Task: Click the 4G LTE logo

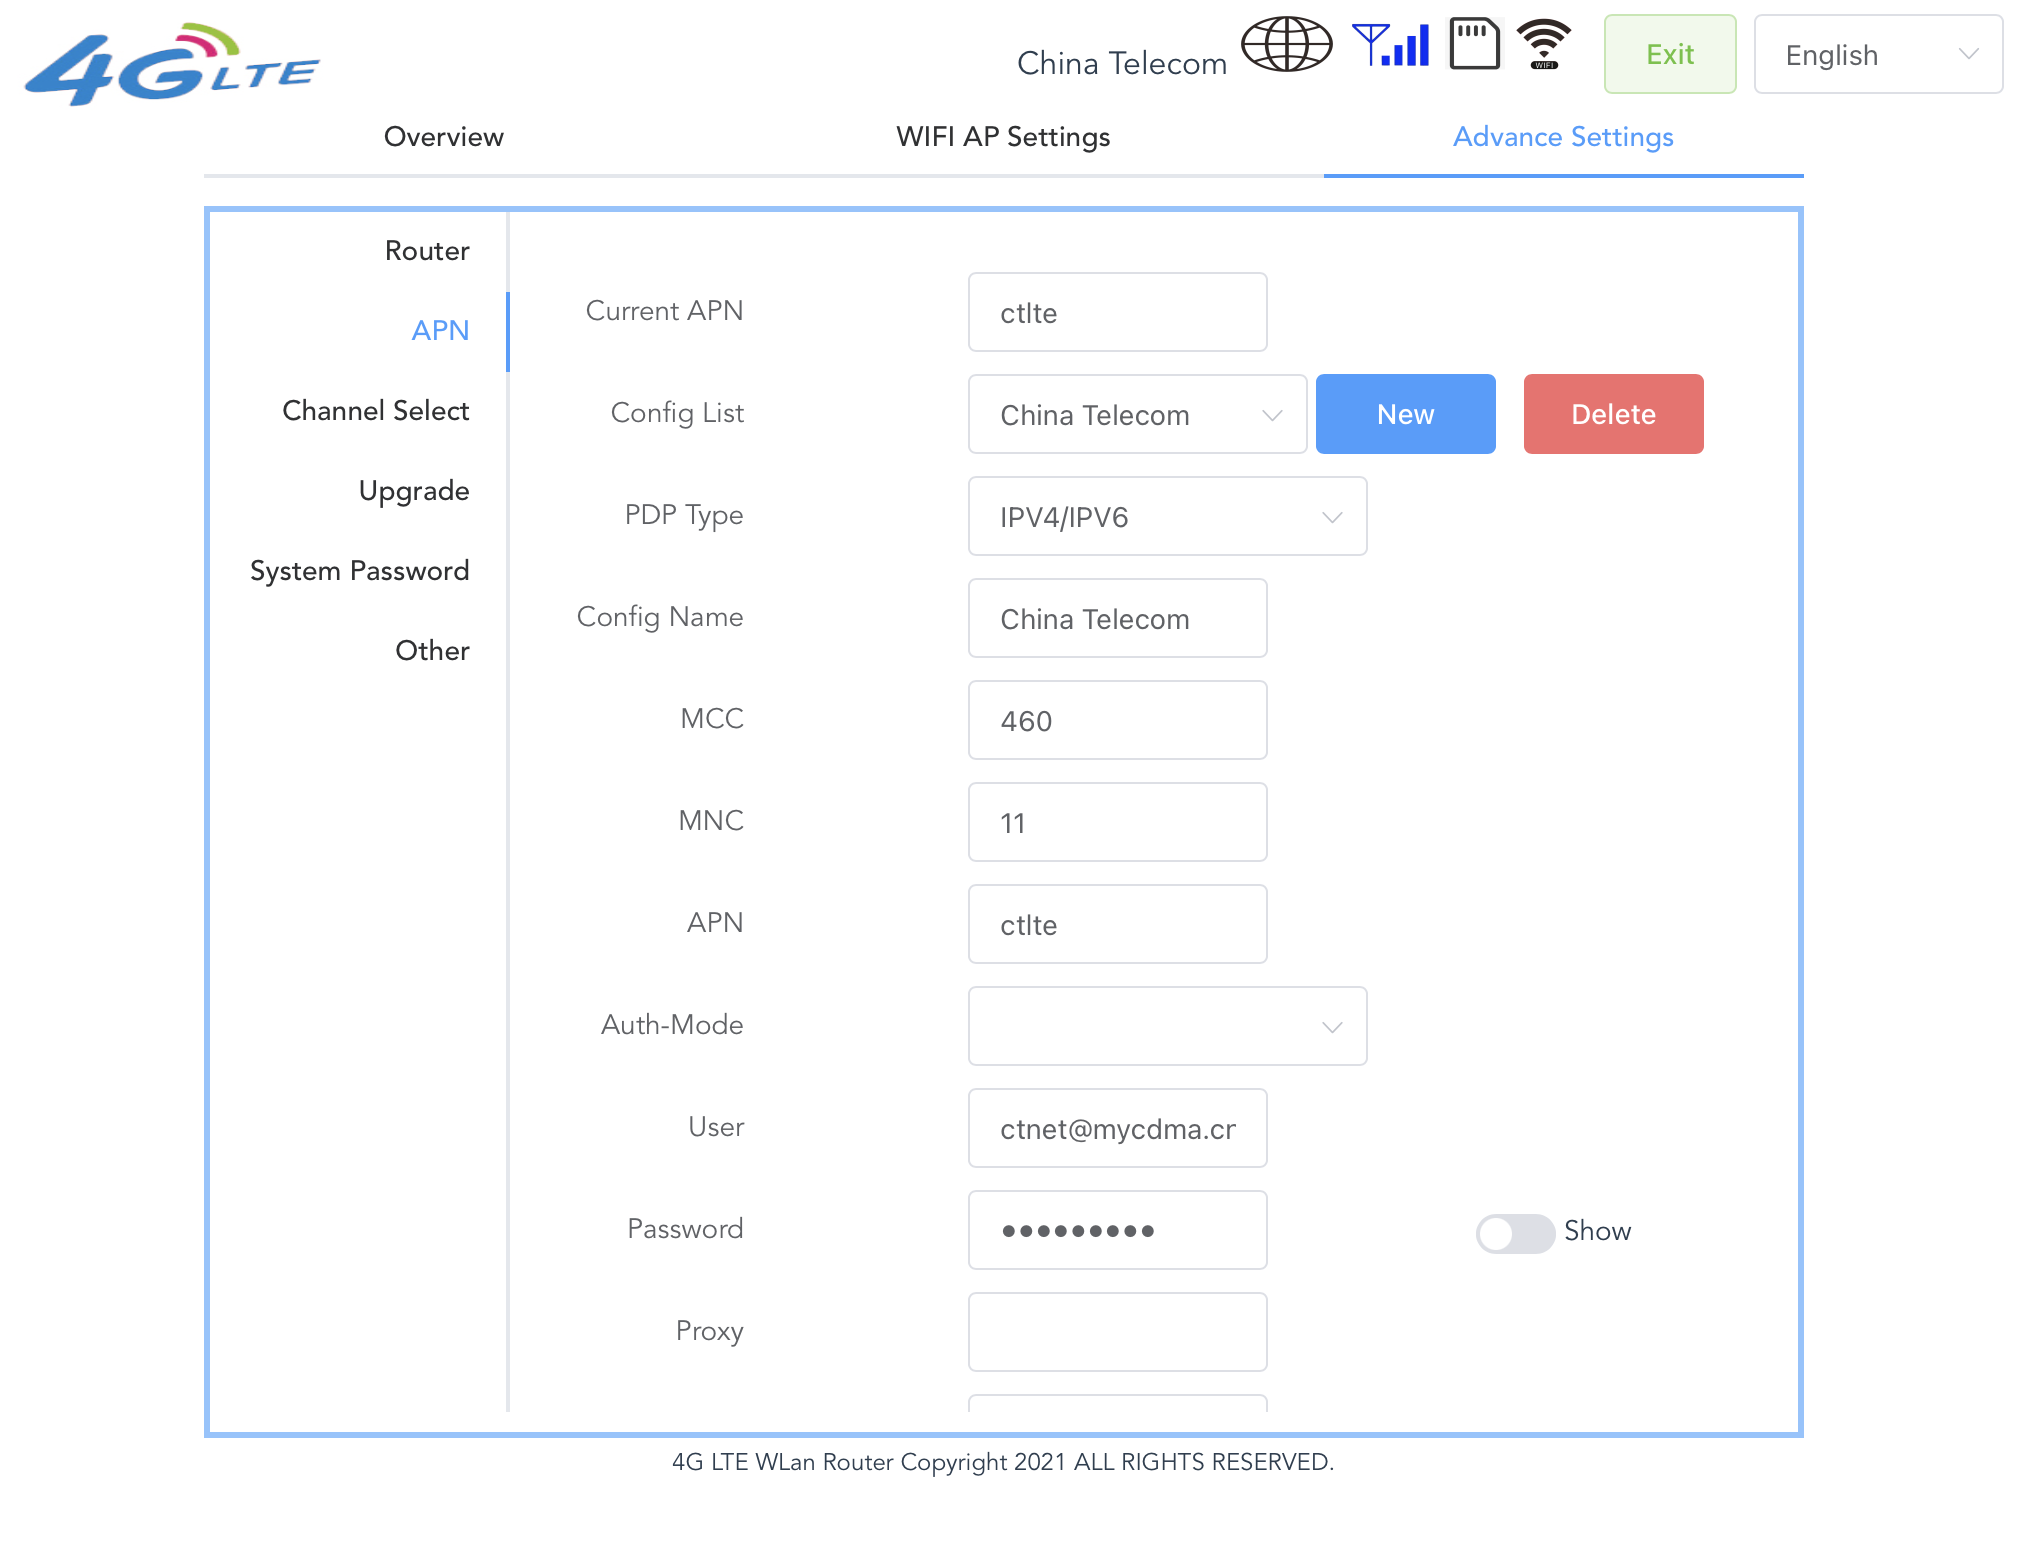Action: (x=172, y=65)
